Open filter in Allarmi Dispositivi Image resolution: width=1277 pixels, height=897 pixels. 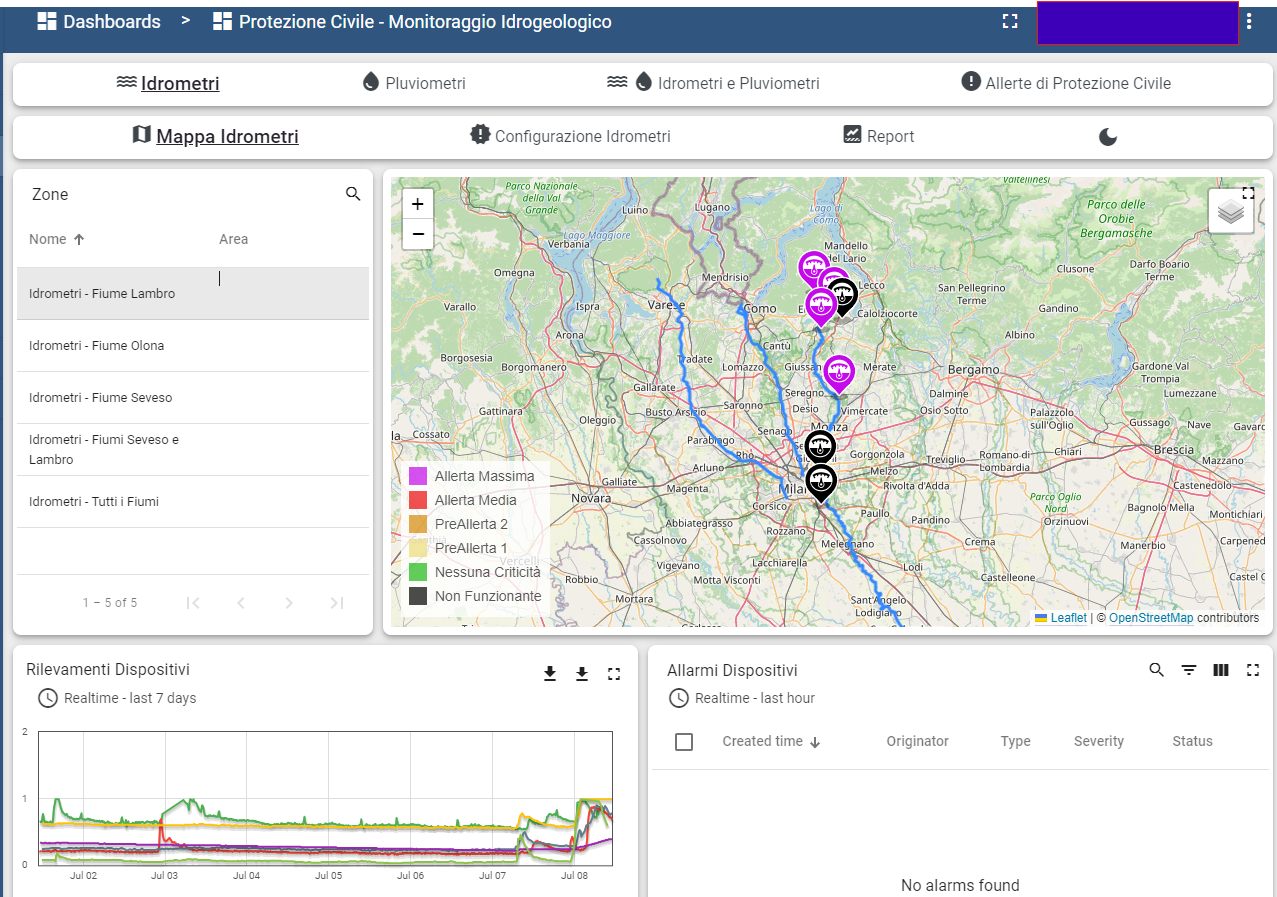[x=1189, y=670]
